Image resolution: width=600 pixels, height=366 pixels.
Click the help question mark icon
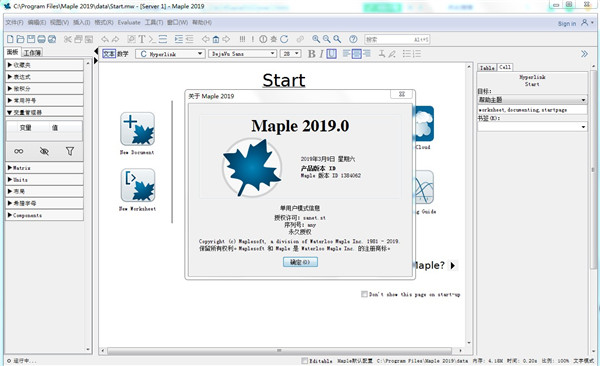pos(353,39)
